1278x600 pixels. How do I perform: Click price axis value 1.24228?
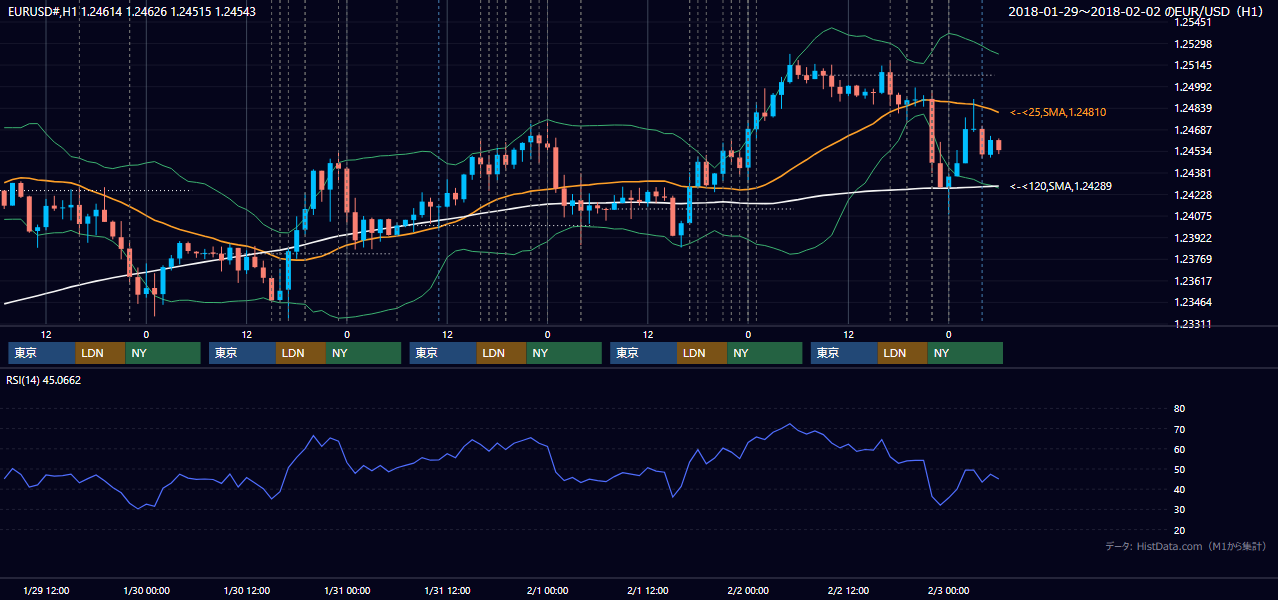[x=1193, y=195]
